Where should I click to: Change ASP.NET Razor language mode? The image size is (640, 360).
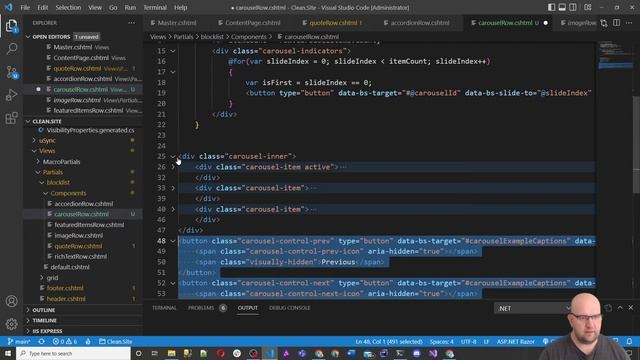click(516, 342)
